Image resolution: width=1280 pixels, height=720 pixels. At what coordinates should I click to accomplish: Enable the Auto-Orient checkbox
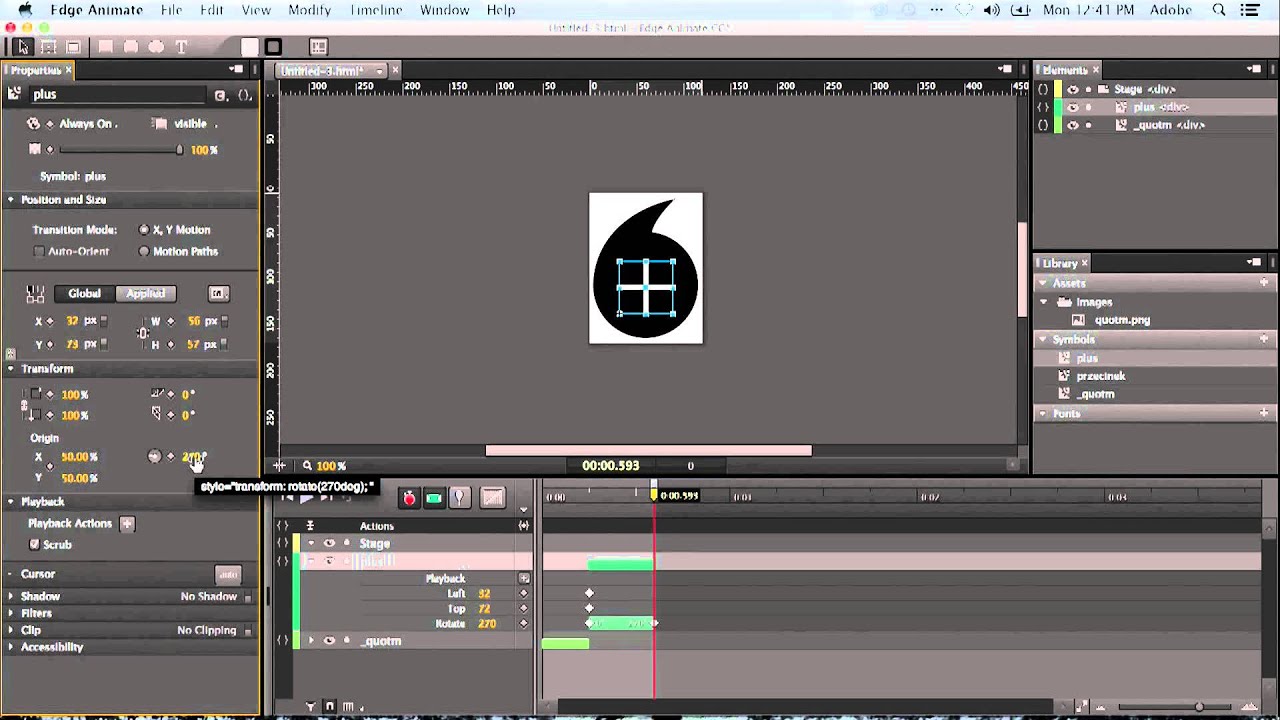[39, 252]
